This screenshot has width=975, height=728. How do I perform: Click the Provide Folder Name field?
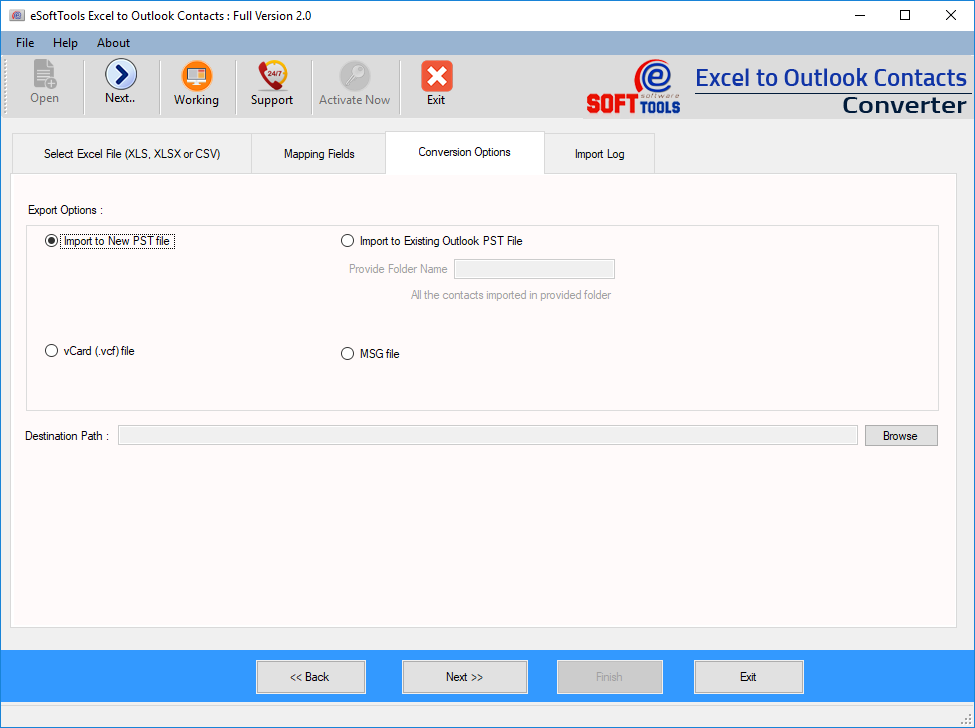(534, 269)
